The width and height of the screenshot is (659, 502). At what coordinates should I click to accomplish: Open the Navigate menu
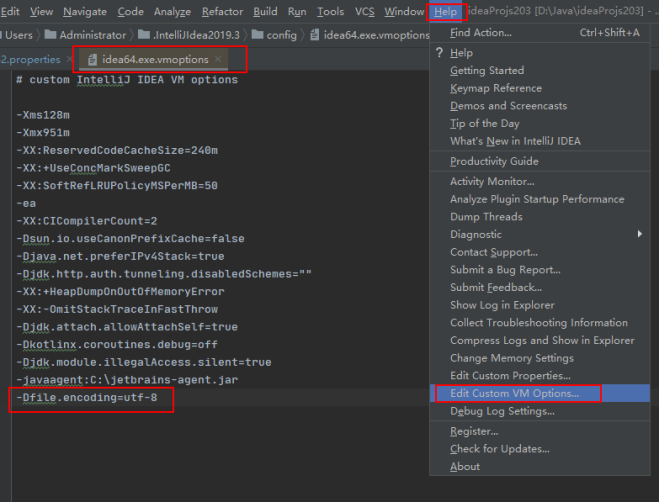(x=85, y=11)
